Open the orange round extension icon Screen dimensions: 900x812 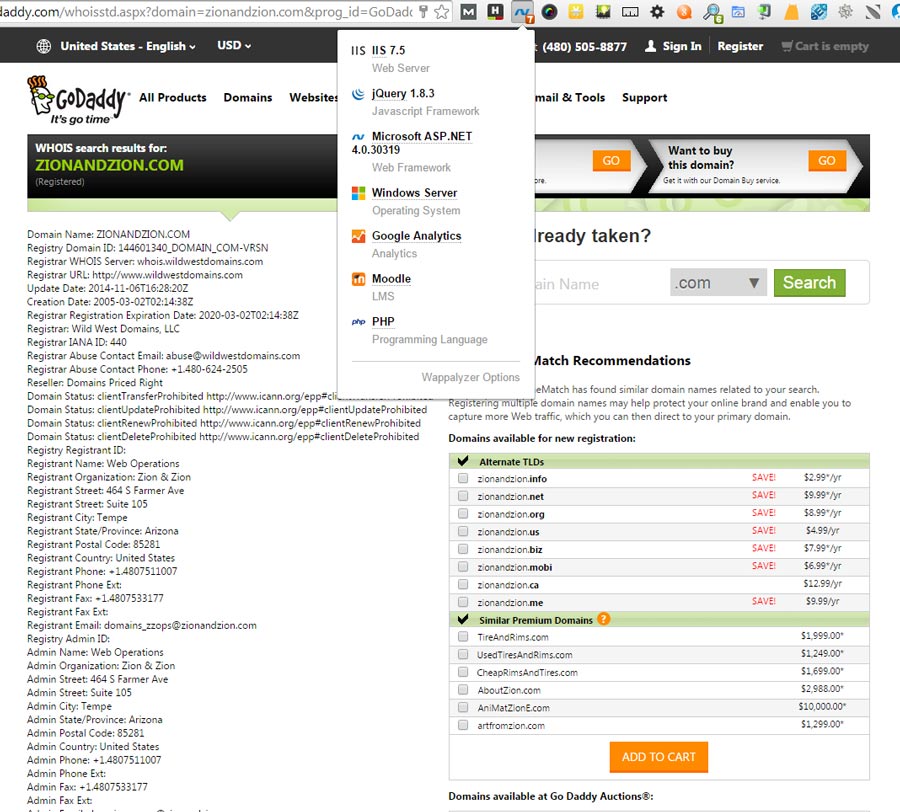pyautogui.click(x=684, y=11)
